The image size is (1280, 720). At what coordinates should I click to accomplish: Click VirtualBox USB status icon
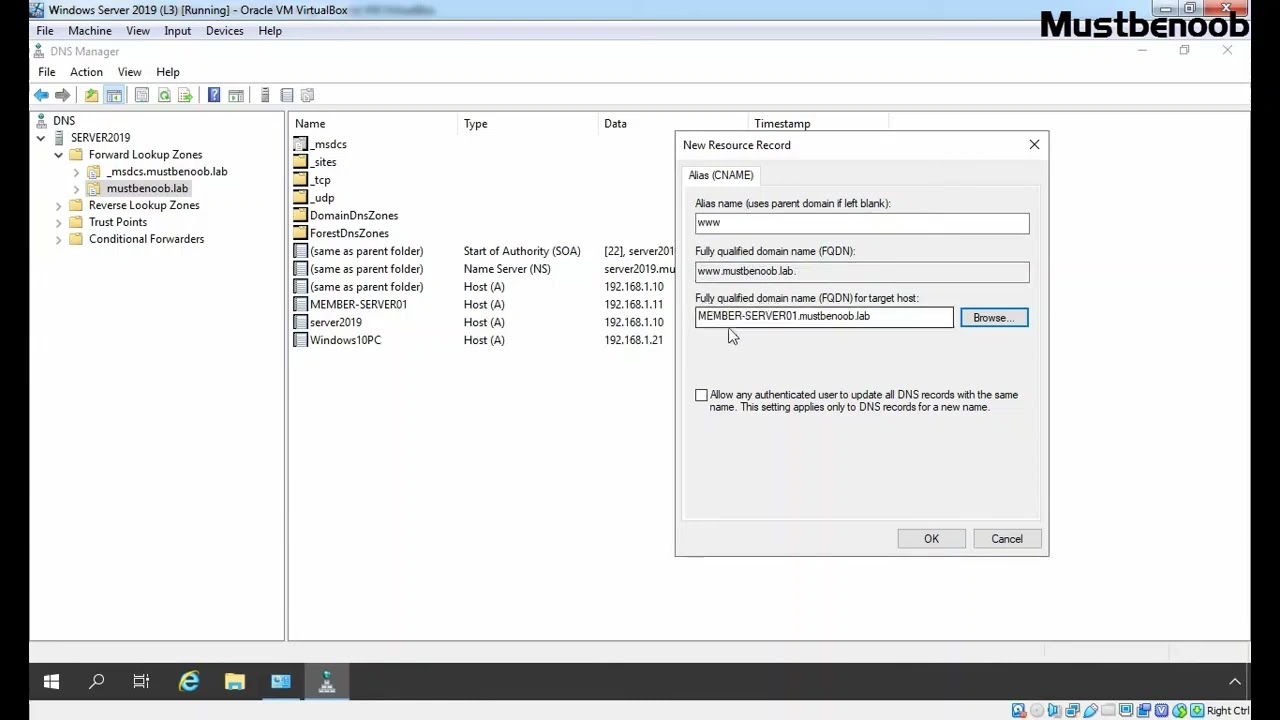(1090, 711)
